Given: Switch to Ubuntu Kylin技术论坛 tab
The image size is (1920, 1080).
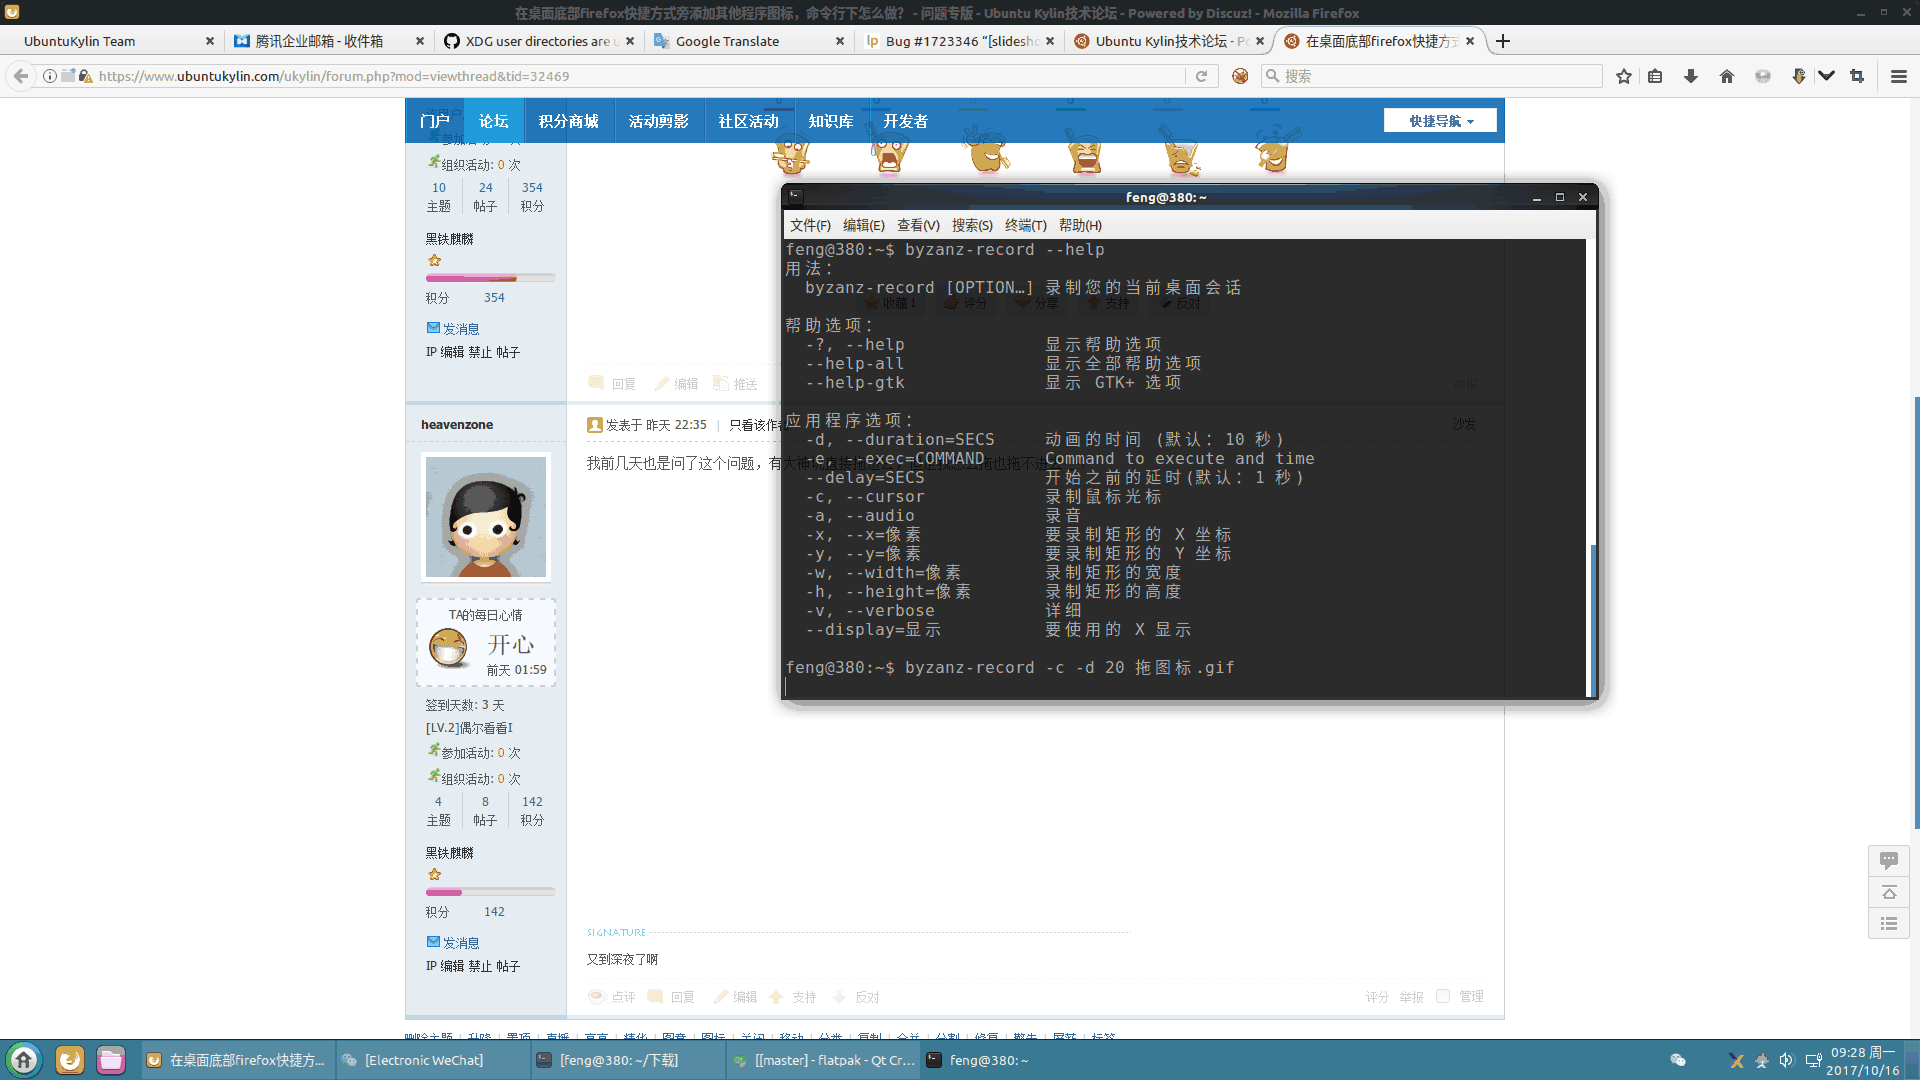Looking at the screenshot, I should (x=1170, y=41).
